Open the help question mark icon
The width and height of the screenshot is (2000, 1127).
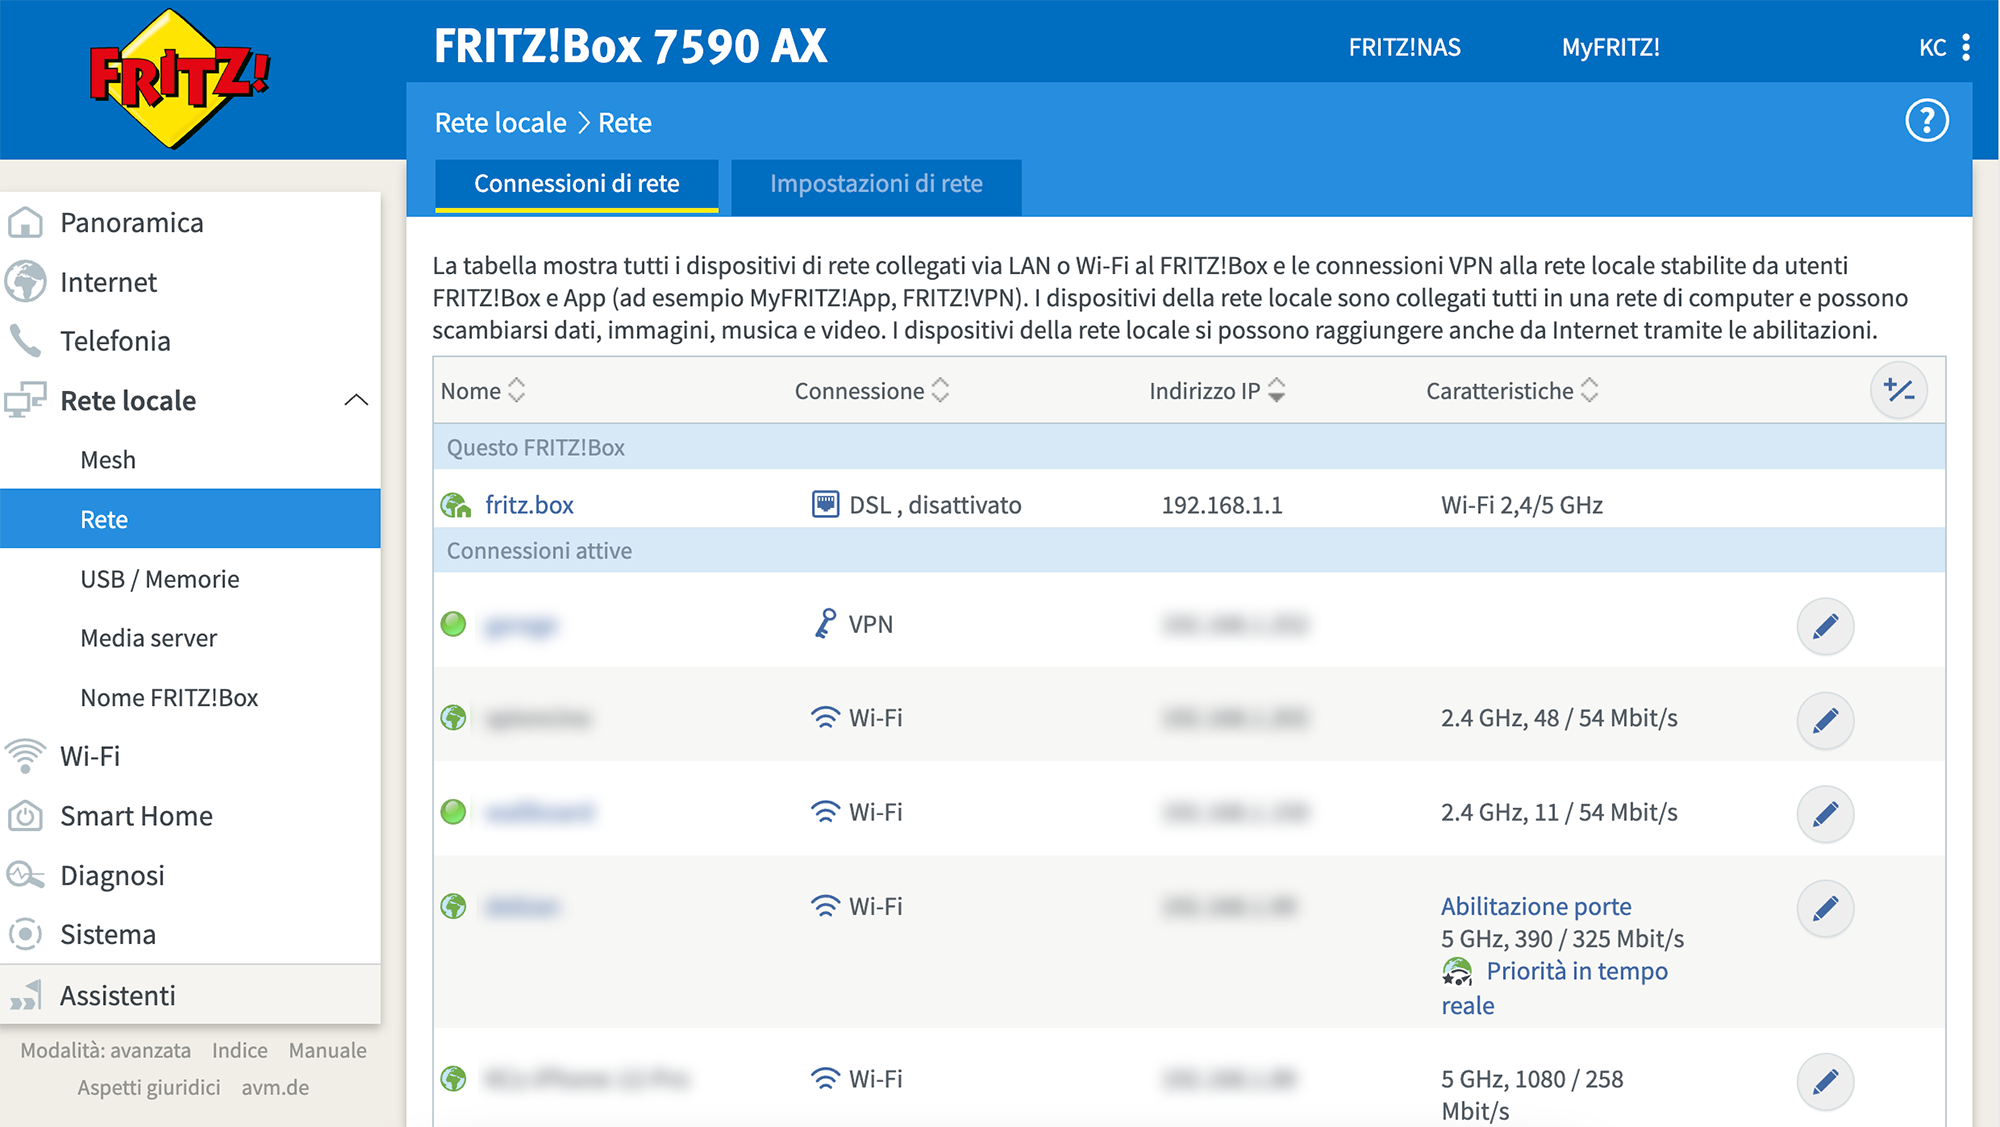click(x=1926, y=121)
